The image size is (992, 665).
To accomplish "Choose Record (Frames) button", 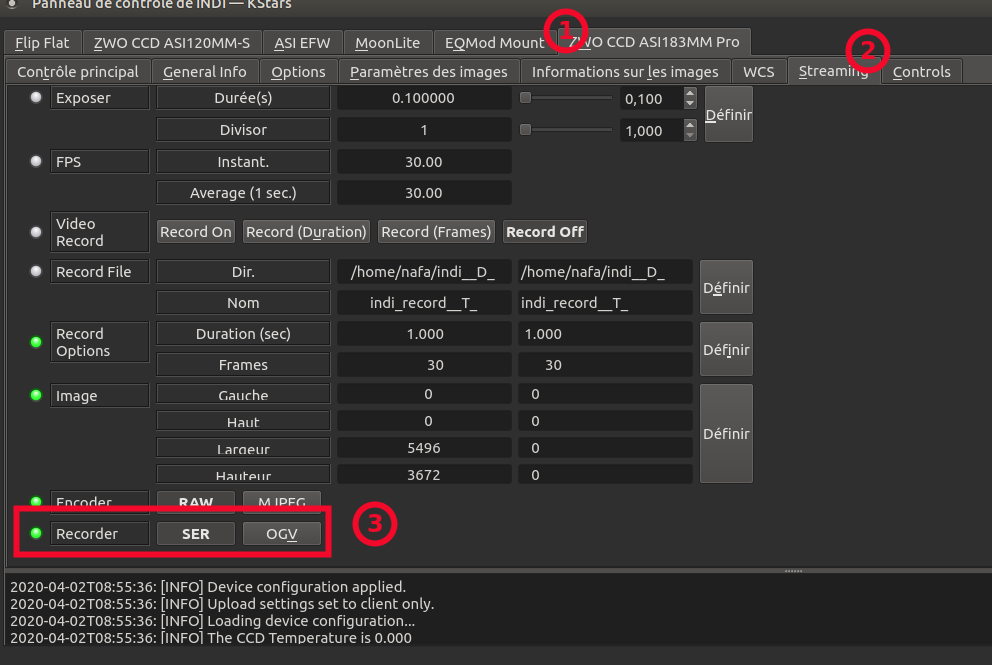I will click(x=436, y=232).
